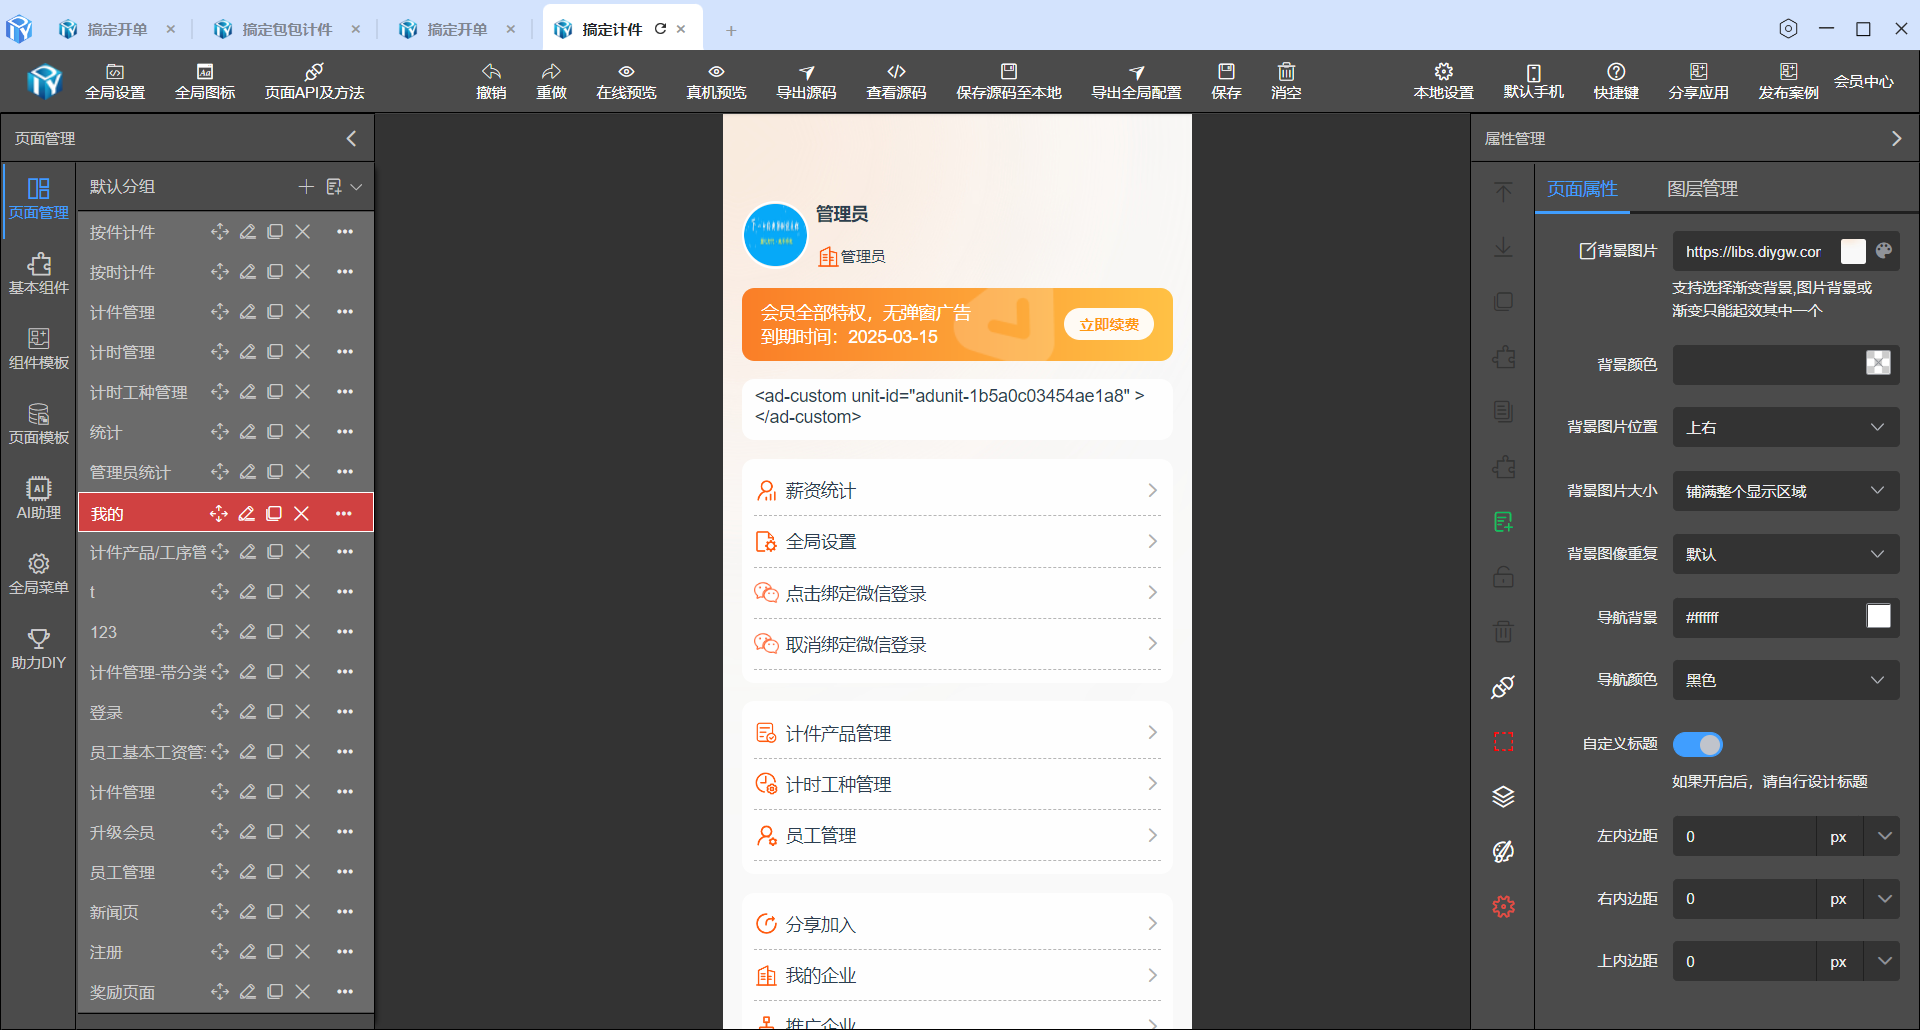Pick a color with the 背景颜色 swatch
Image resolution: width=1920 pixels, height=1030 pixels.
(x=1878, y=364)
